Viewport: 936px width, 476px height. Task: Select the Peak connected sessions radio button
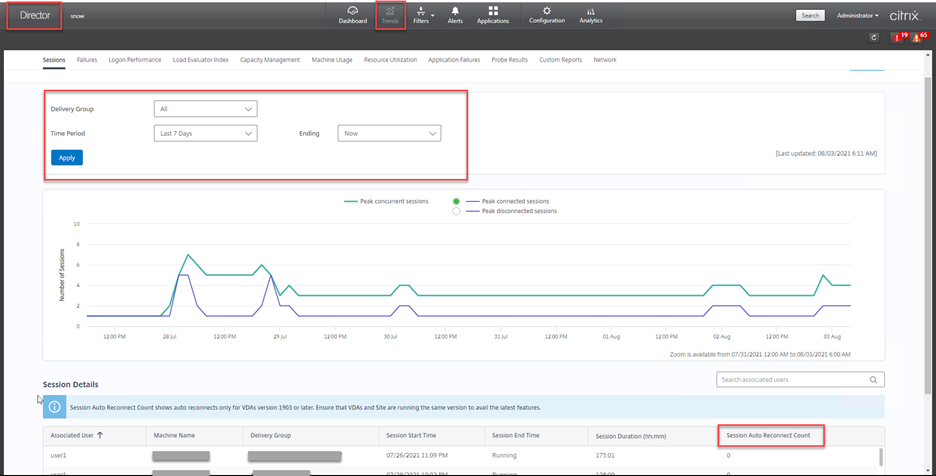(457, 201)
